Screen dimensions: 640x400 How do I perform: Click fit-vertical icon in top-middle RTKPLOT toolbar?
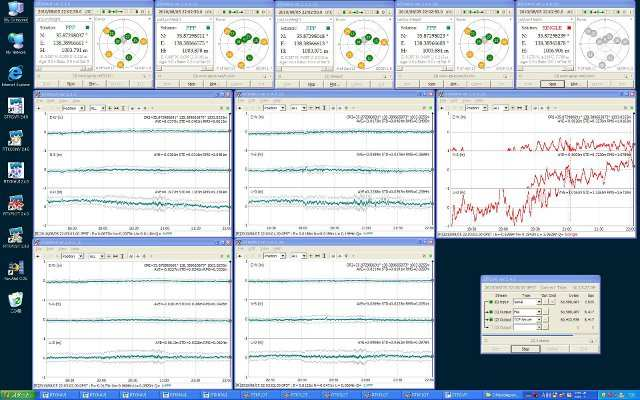[x=324, y=108]
